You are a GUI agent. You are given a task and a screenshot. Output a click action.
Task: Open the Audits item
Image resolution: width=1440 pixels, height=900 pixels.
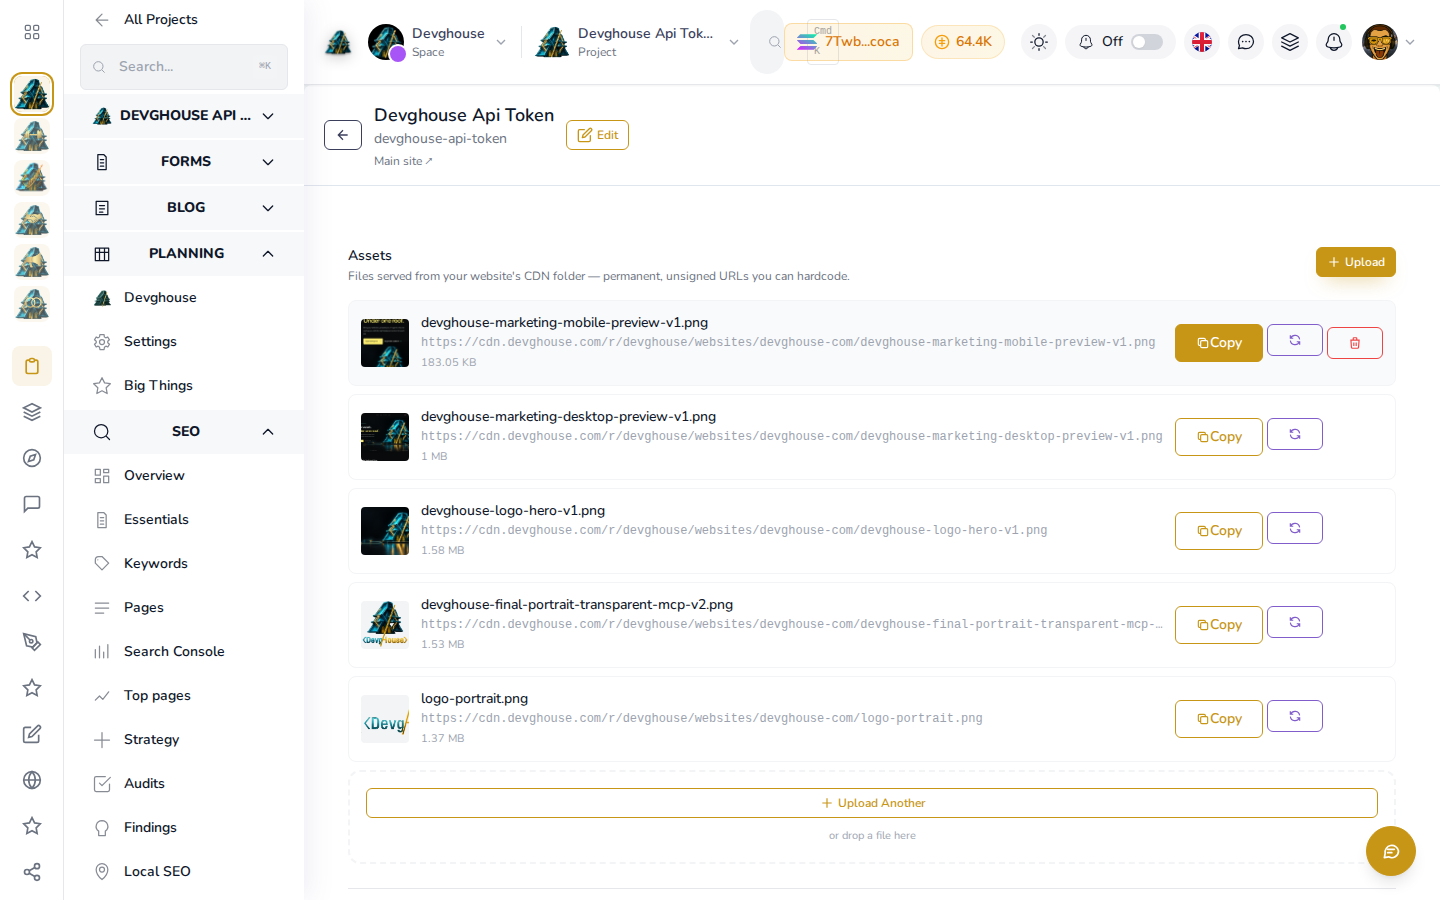tap(184, 783)
